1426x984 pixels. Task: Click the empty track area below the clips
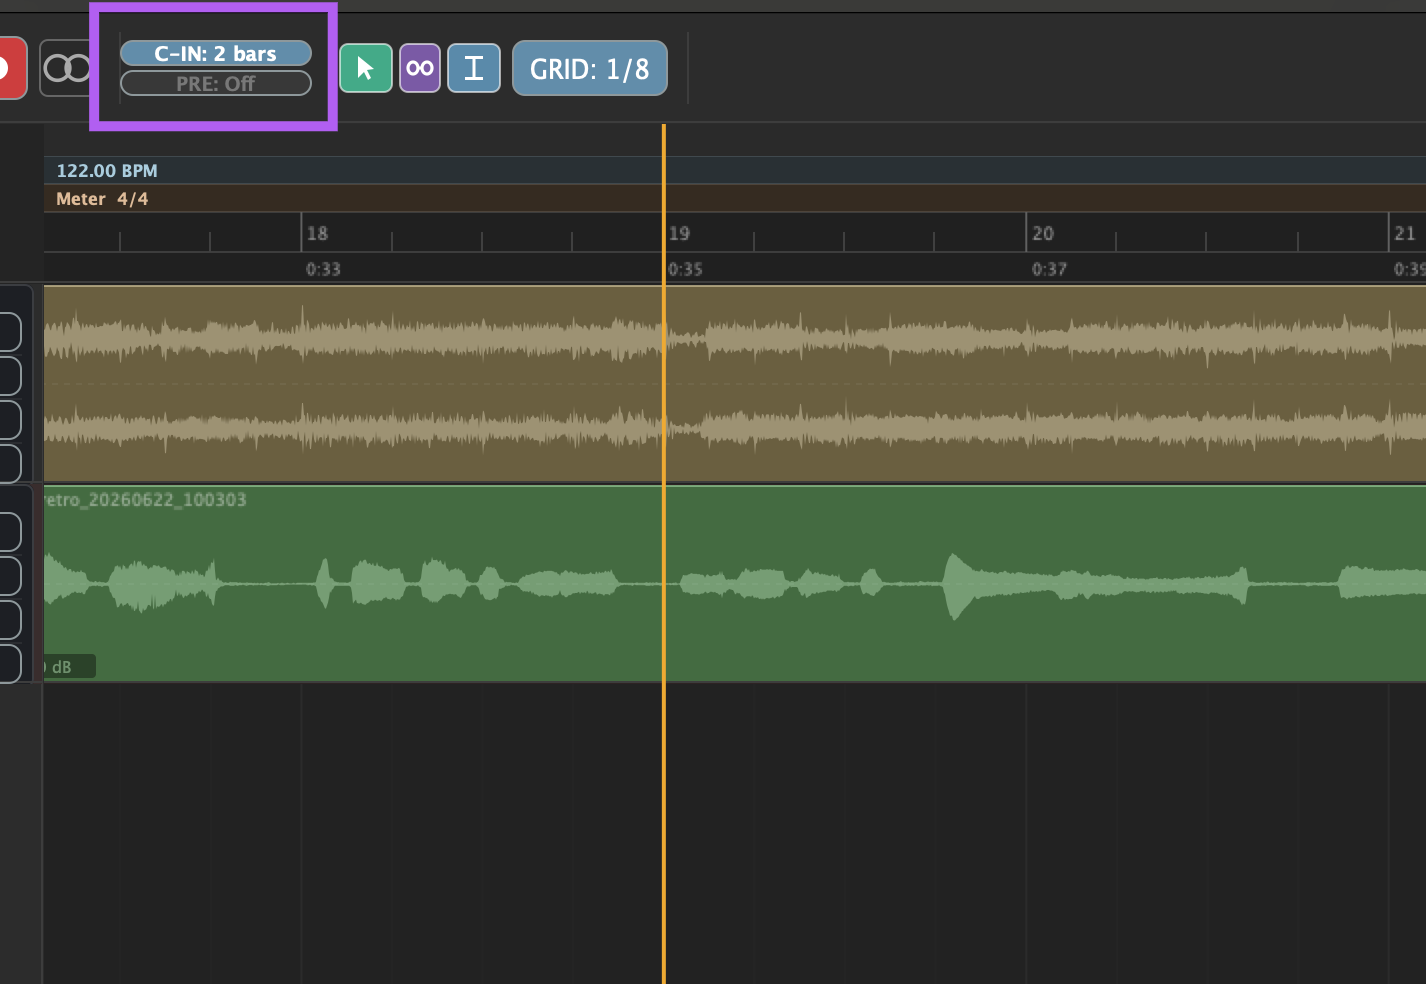click(735, 834)
